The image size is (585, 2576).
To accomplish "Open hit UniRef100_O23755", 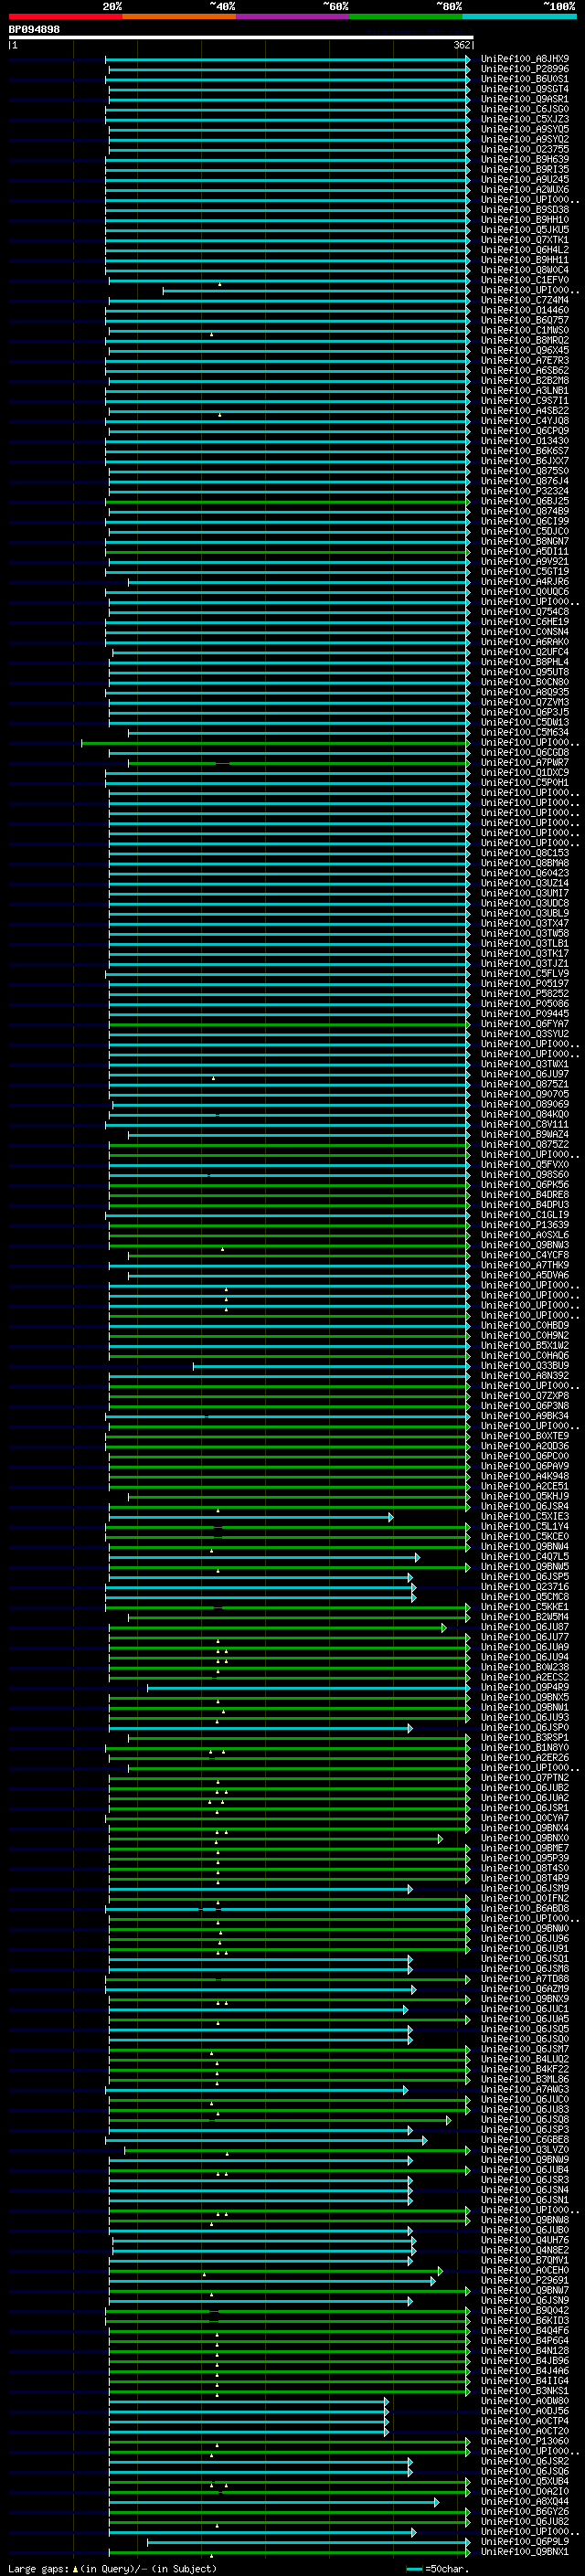I will pyautogui.click(x=525, y=149).
